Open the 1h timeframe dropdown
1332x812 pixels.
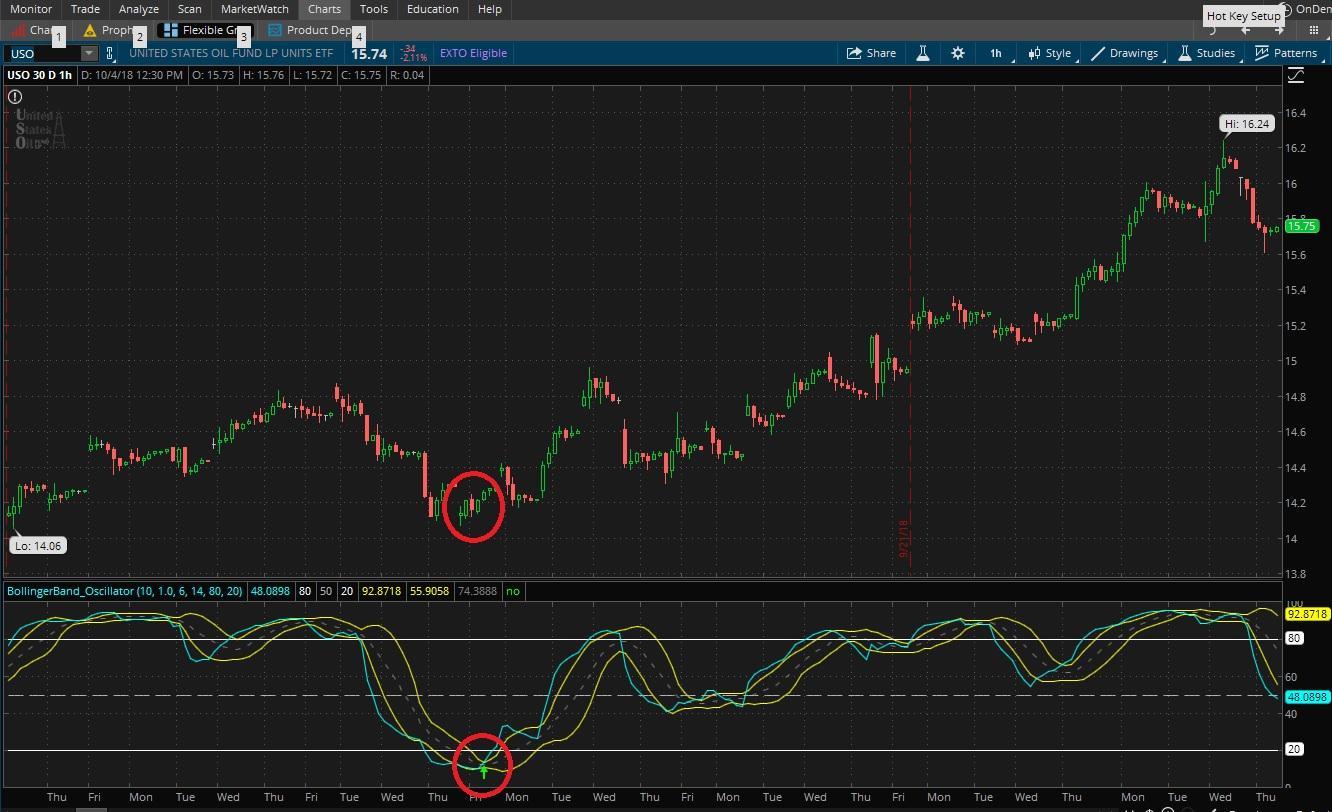[997, 53]
